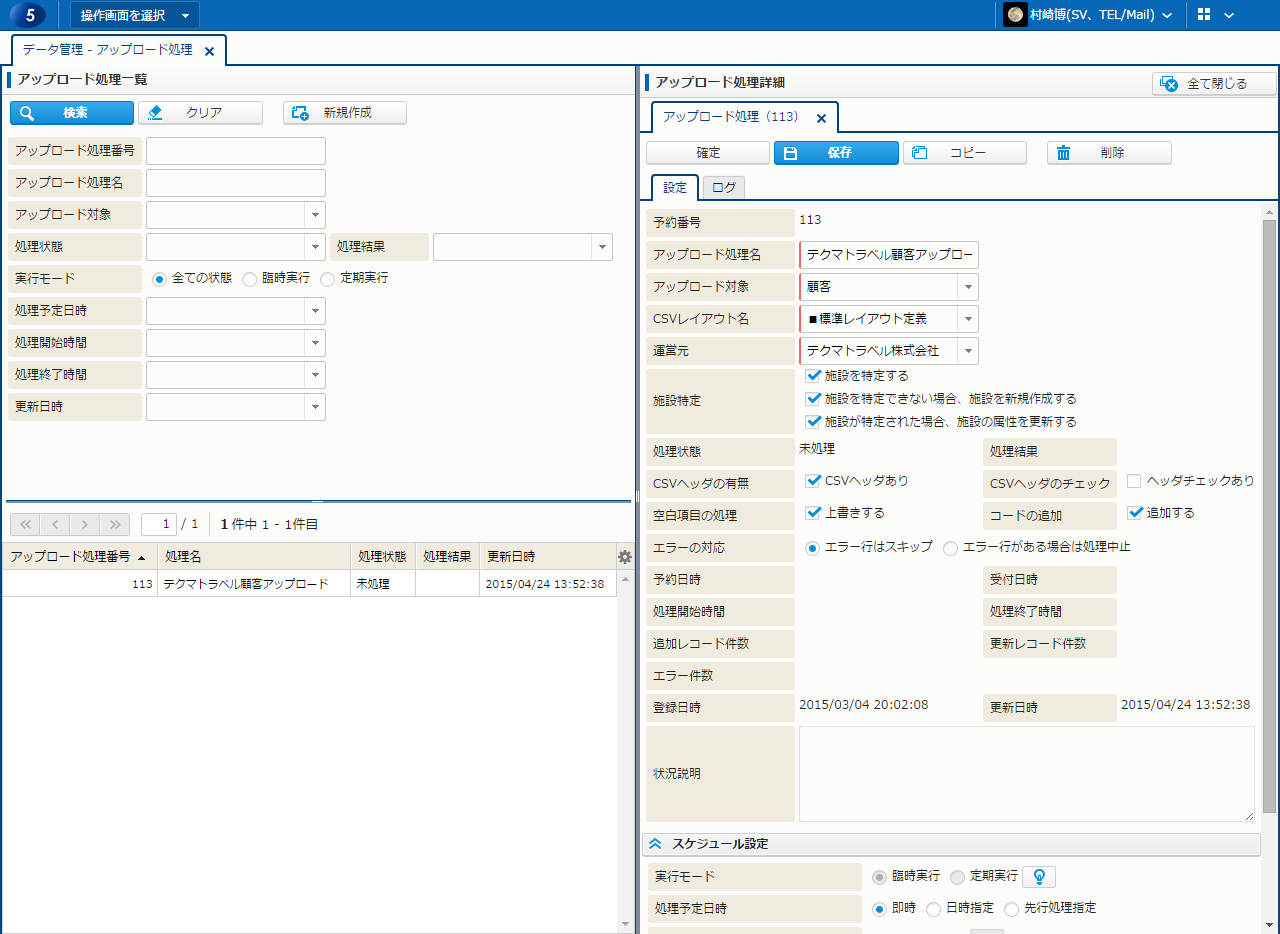Viewport: 1280px width, 934px height.
Task: Collapse the スケジュール設定 section
Action: click(656, 844)
